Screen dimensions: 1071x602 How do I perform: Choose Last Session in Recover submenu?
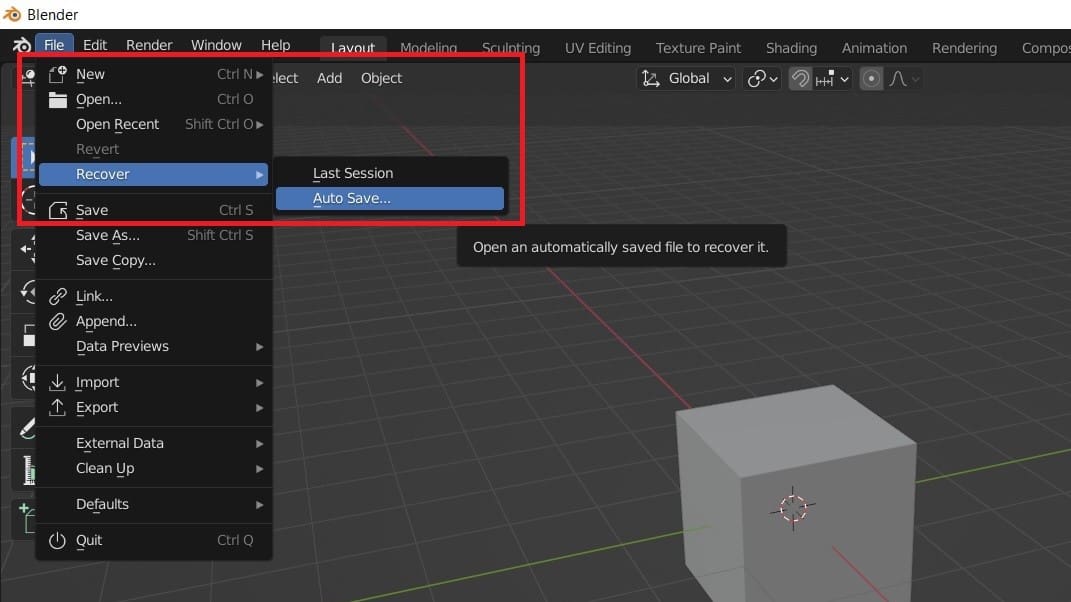coord(390,173)
